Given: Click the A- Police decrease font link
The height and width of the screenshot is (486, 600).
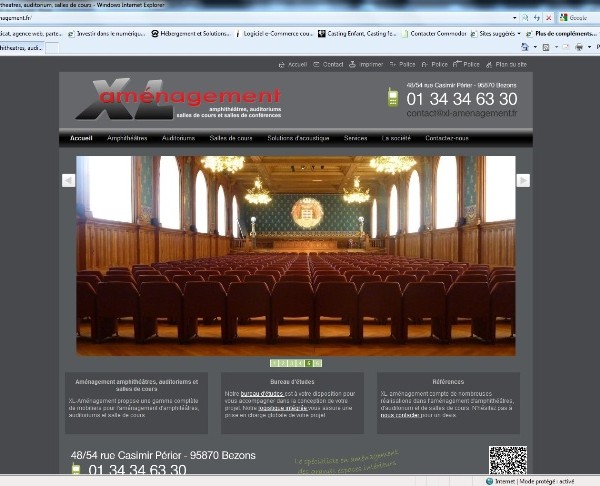Looking at the screenshot, I should point(434,64).
